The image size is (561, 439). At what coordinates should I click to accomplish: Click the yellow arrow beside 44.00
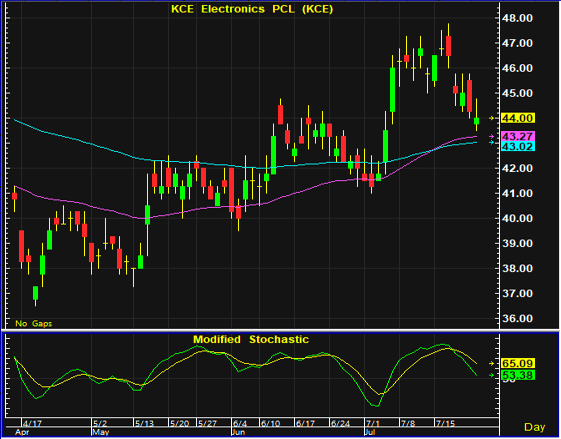coord(492,118)
